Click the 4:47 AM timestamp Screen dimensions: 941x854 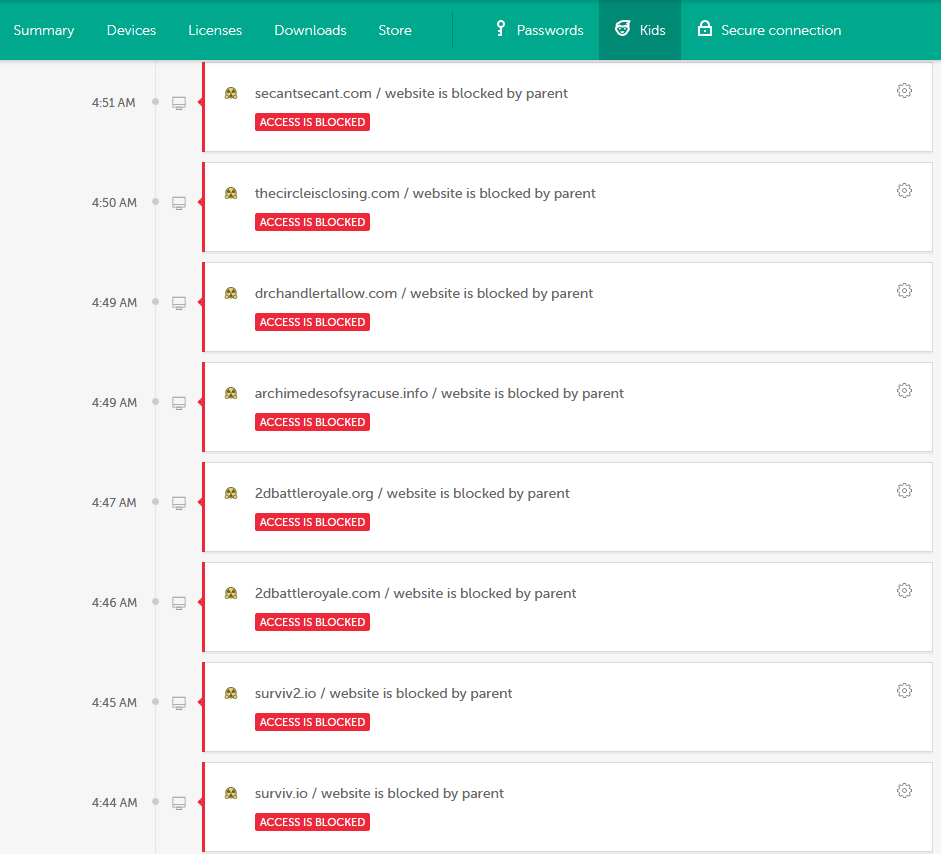click(114, 503)
